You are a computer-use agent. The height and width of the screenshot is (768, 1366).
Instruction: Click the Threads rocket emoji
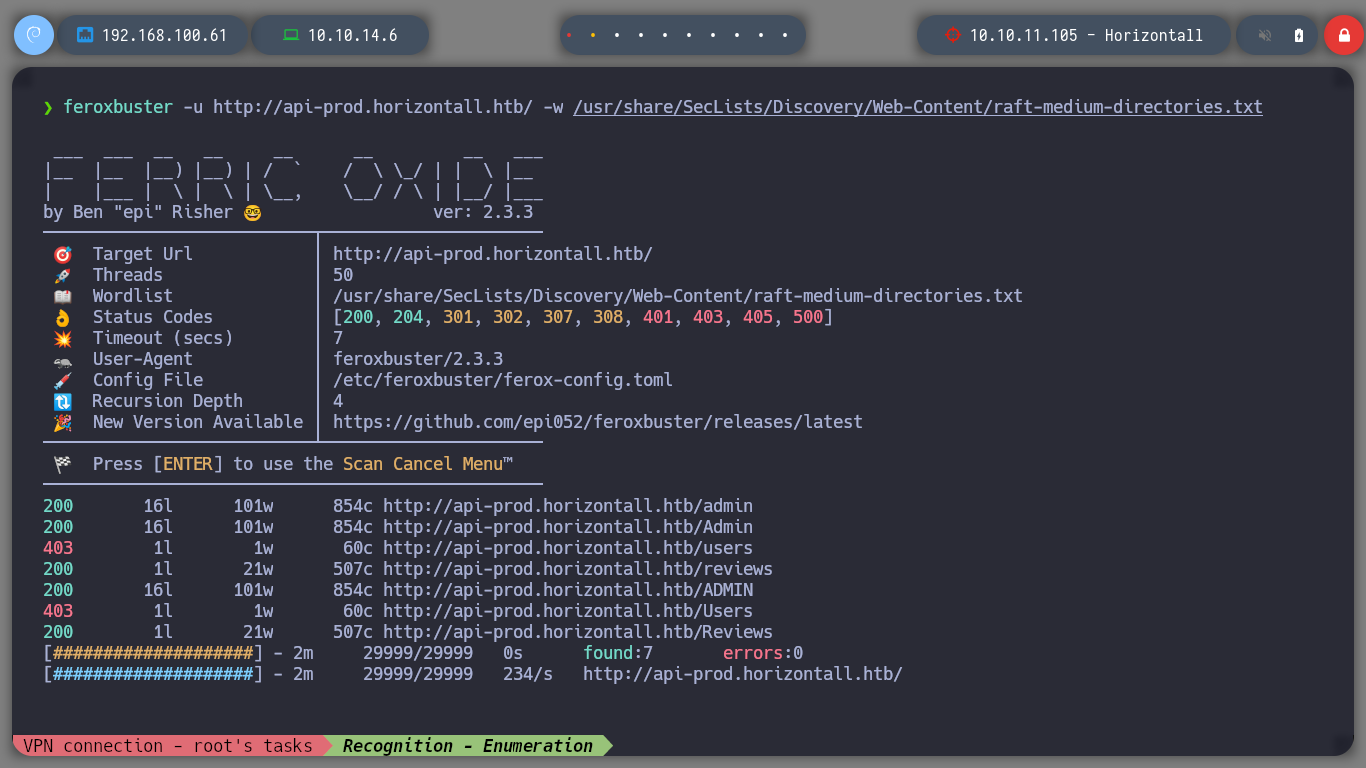click(62, 275)
